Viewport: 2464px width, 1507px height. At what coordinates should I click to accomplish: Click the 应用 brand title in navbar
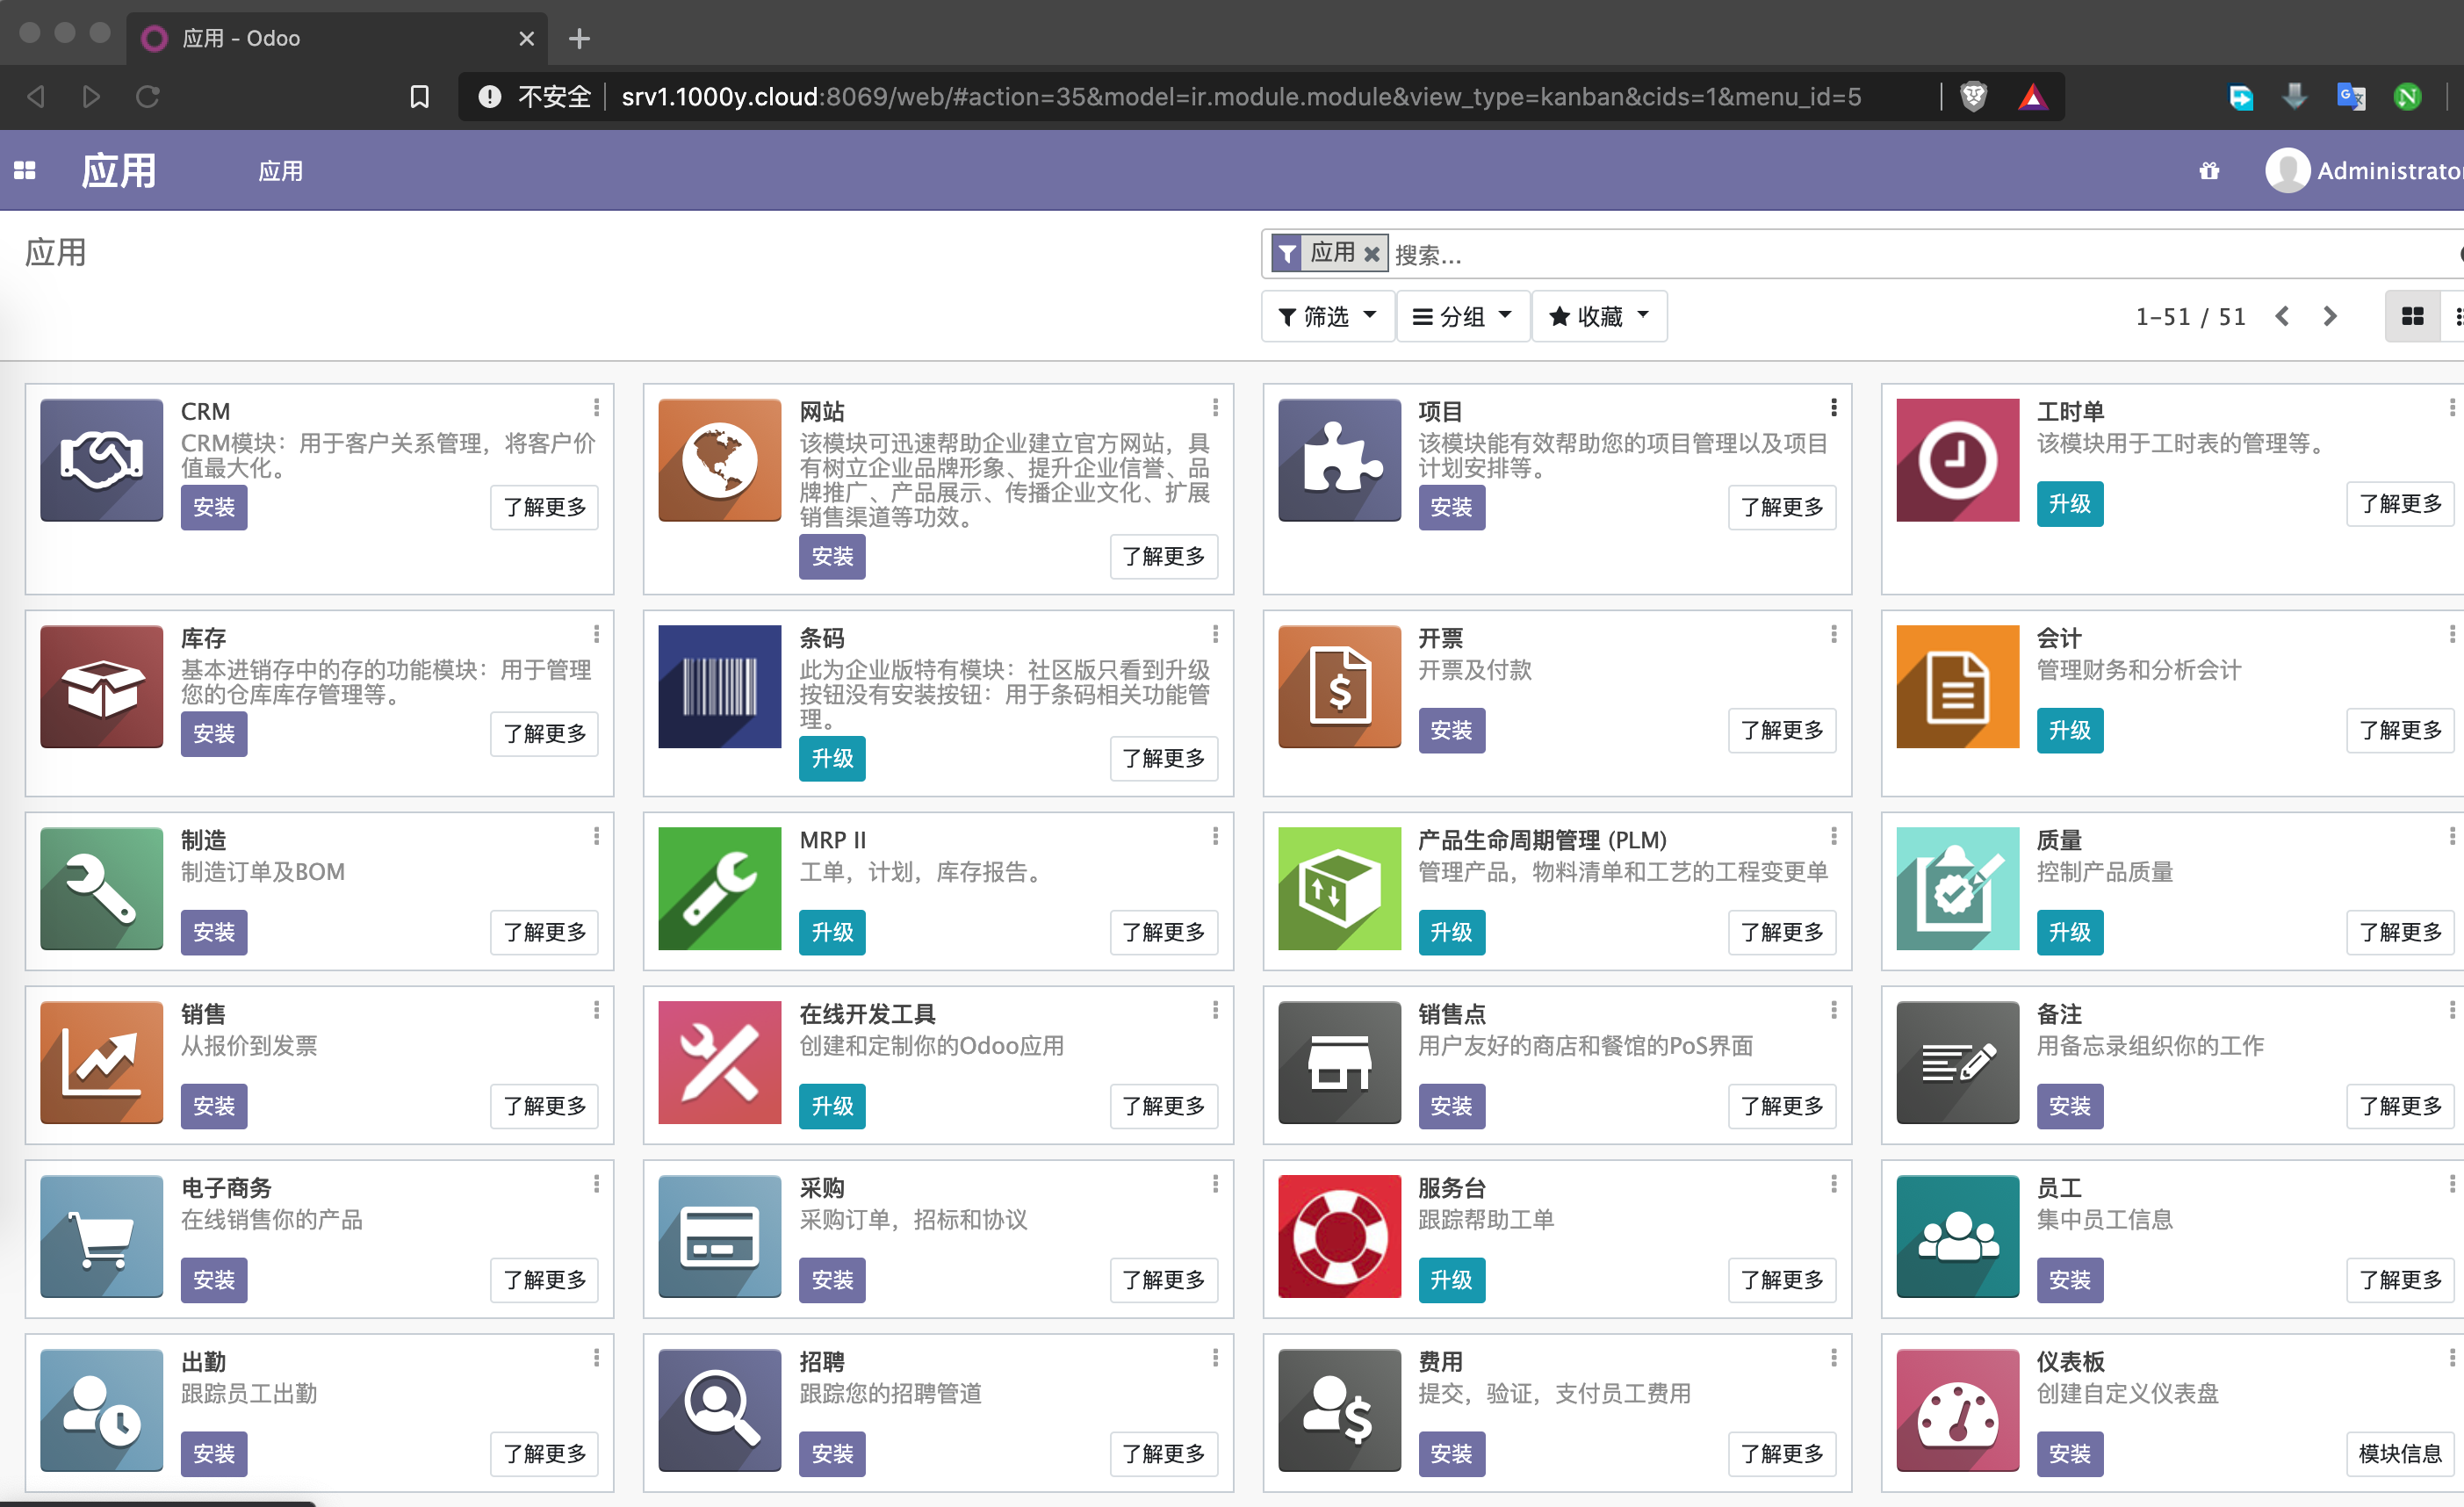click(119, 171)
